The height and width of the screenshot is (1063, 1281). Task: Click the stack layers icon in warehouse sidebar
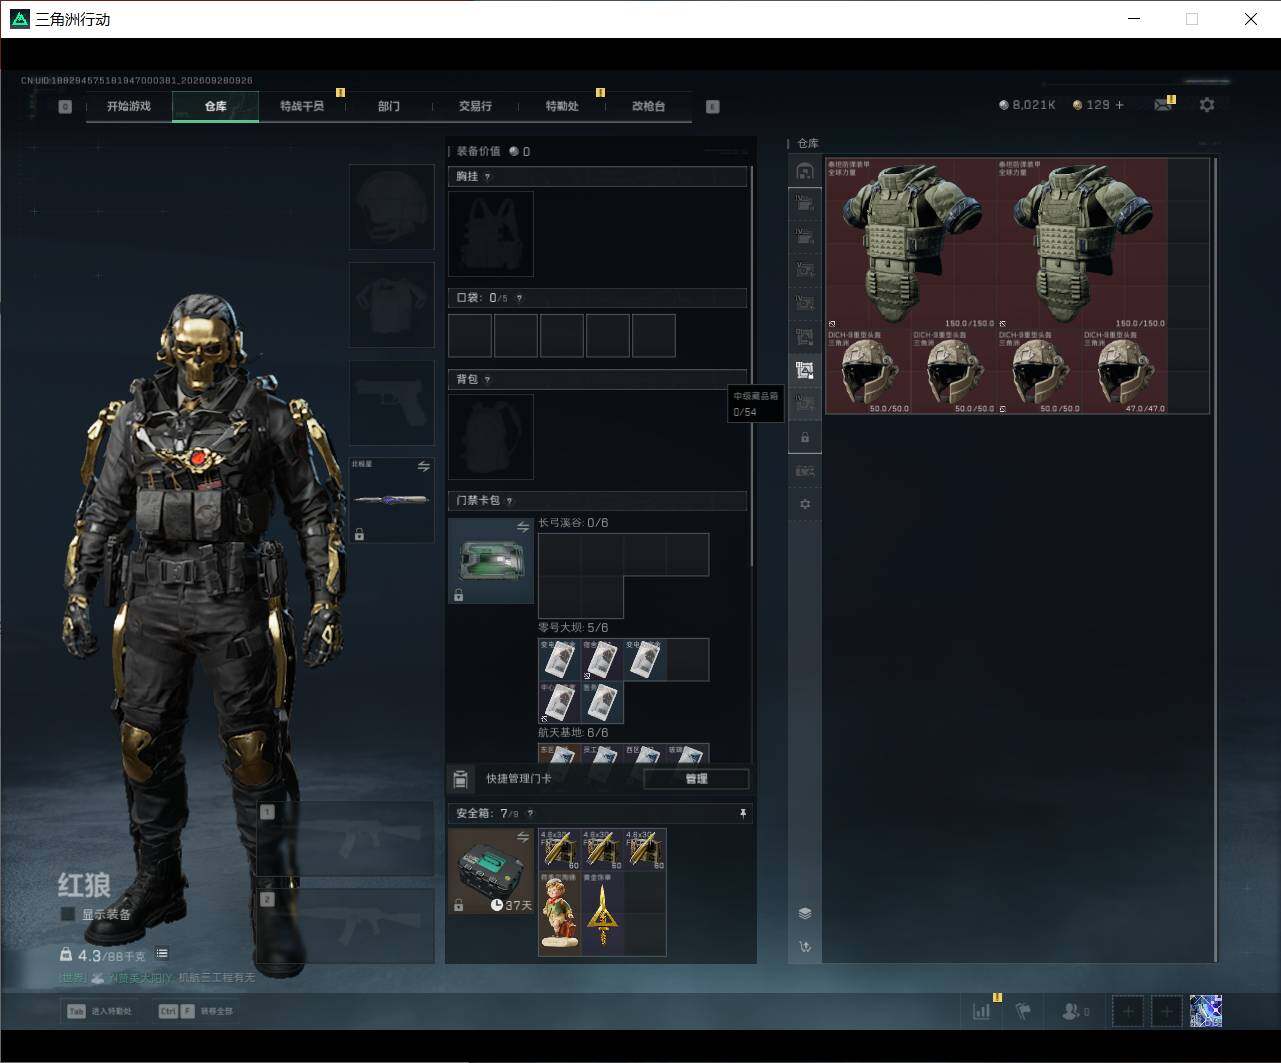coord(805,913)
